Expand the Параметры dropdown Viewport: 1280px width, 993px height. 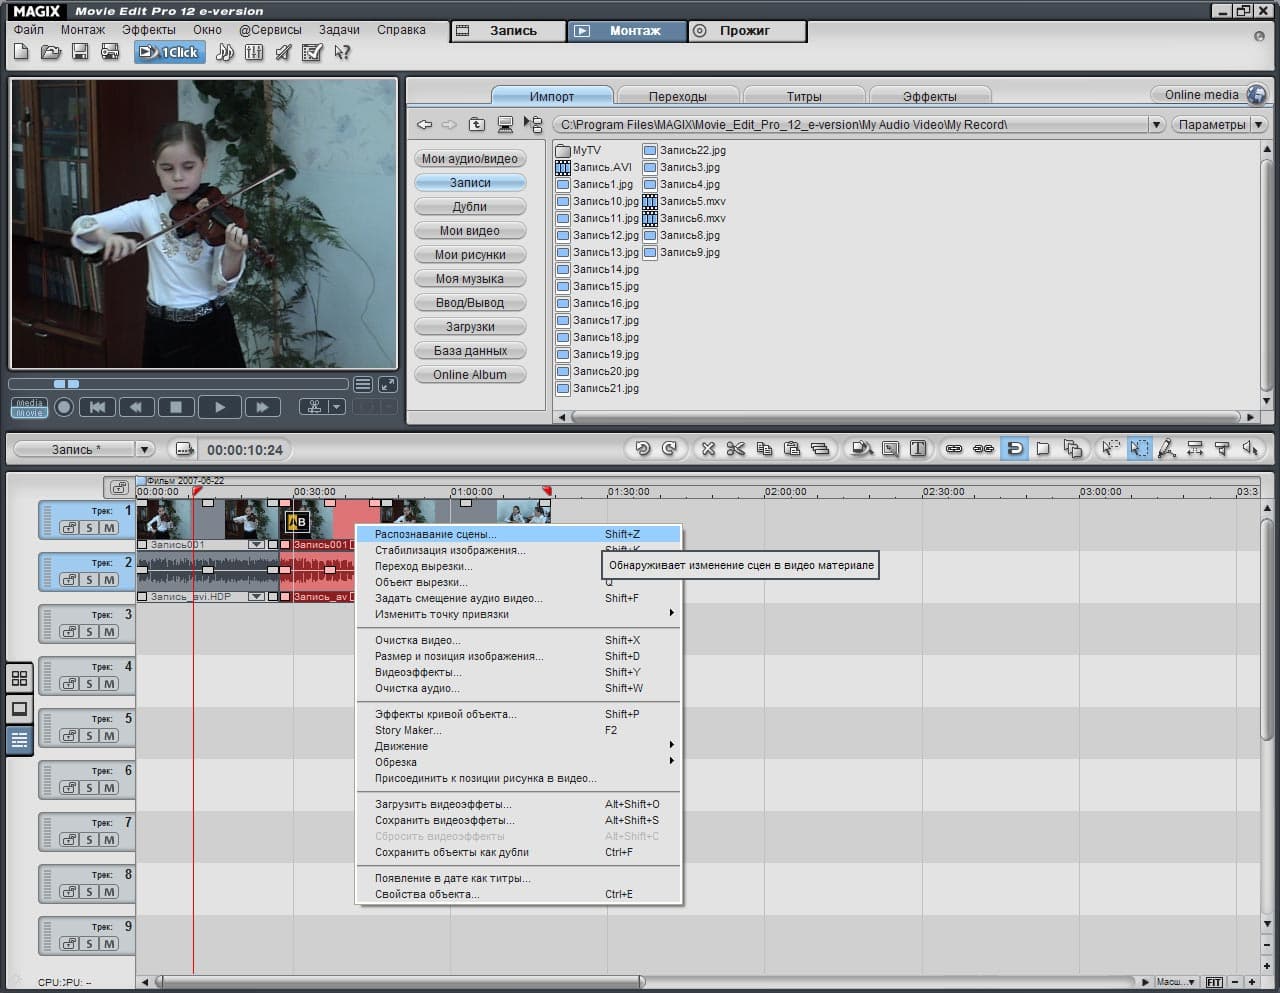tap(1259, 125)
